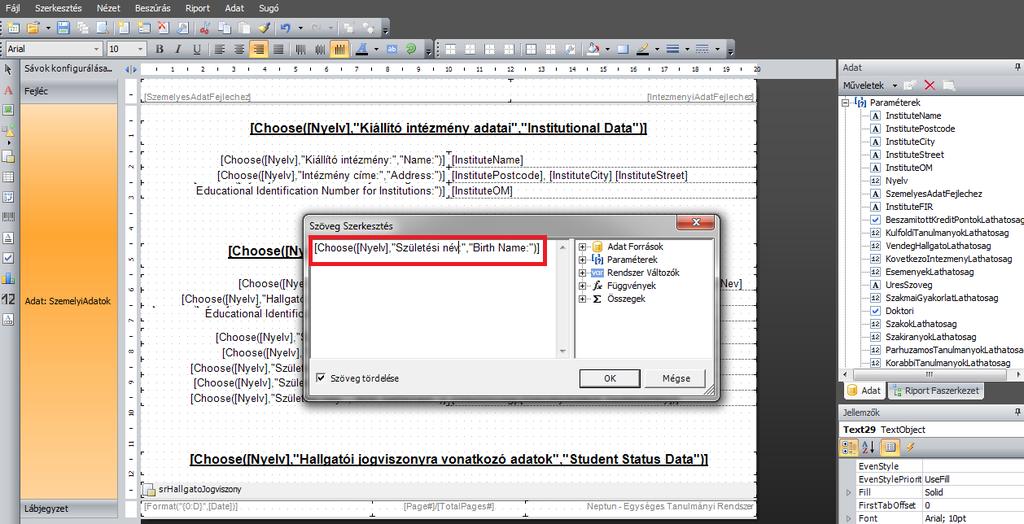This screenshot has width=1024, height=524.
Task: Click the delete page (red X) toolbar icon
Action: [x=163, y=27]
